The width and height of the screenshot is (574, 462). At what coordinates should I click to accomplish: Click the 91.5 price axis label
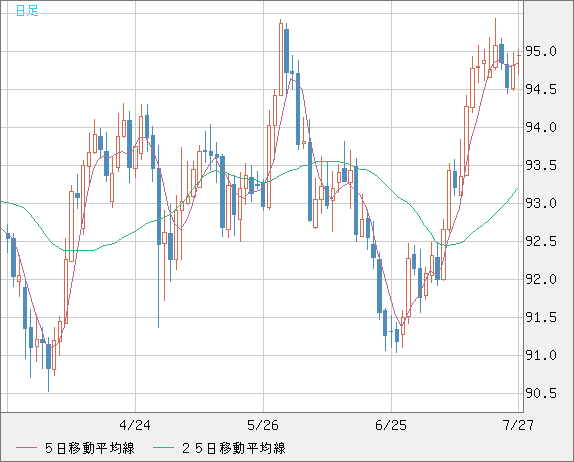[541, 317]
